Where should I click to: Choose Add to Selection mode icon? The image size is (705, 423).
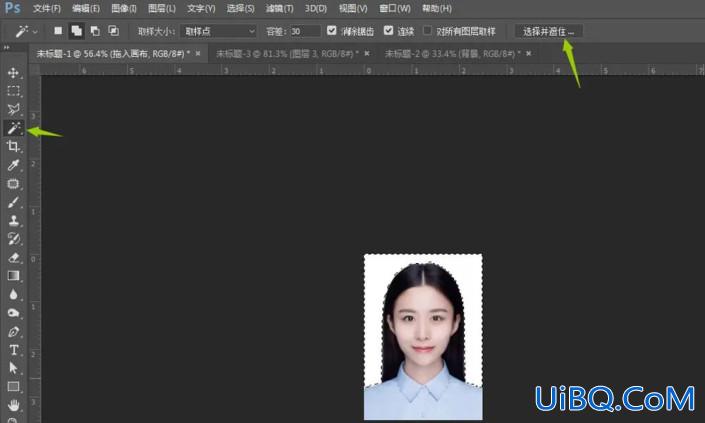(x=76, y=31)
